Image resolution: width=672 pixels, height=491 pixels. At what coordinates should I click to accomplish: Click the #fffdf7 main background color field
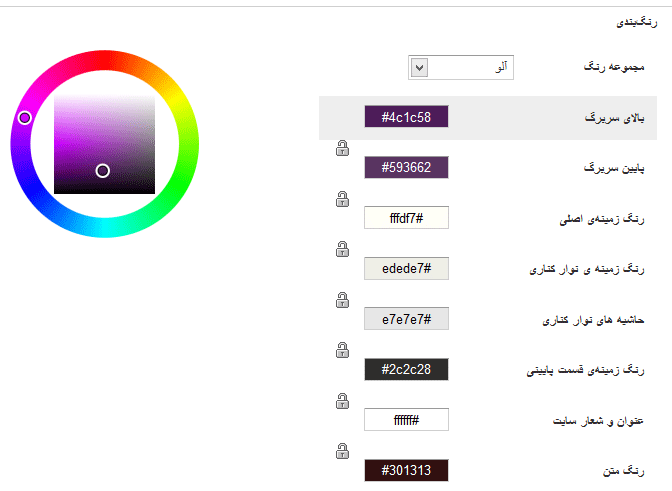tap(406, 218)
